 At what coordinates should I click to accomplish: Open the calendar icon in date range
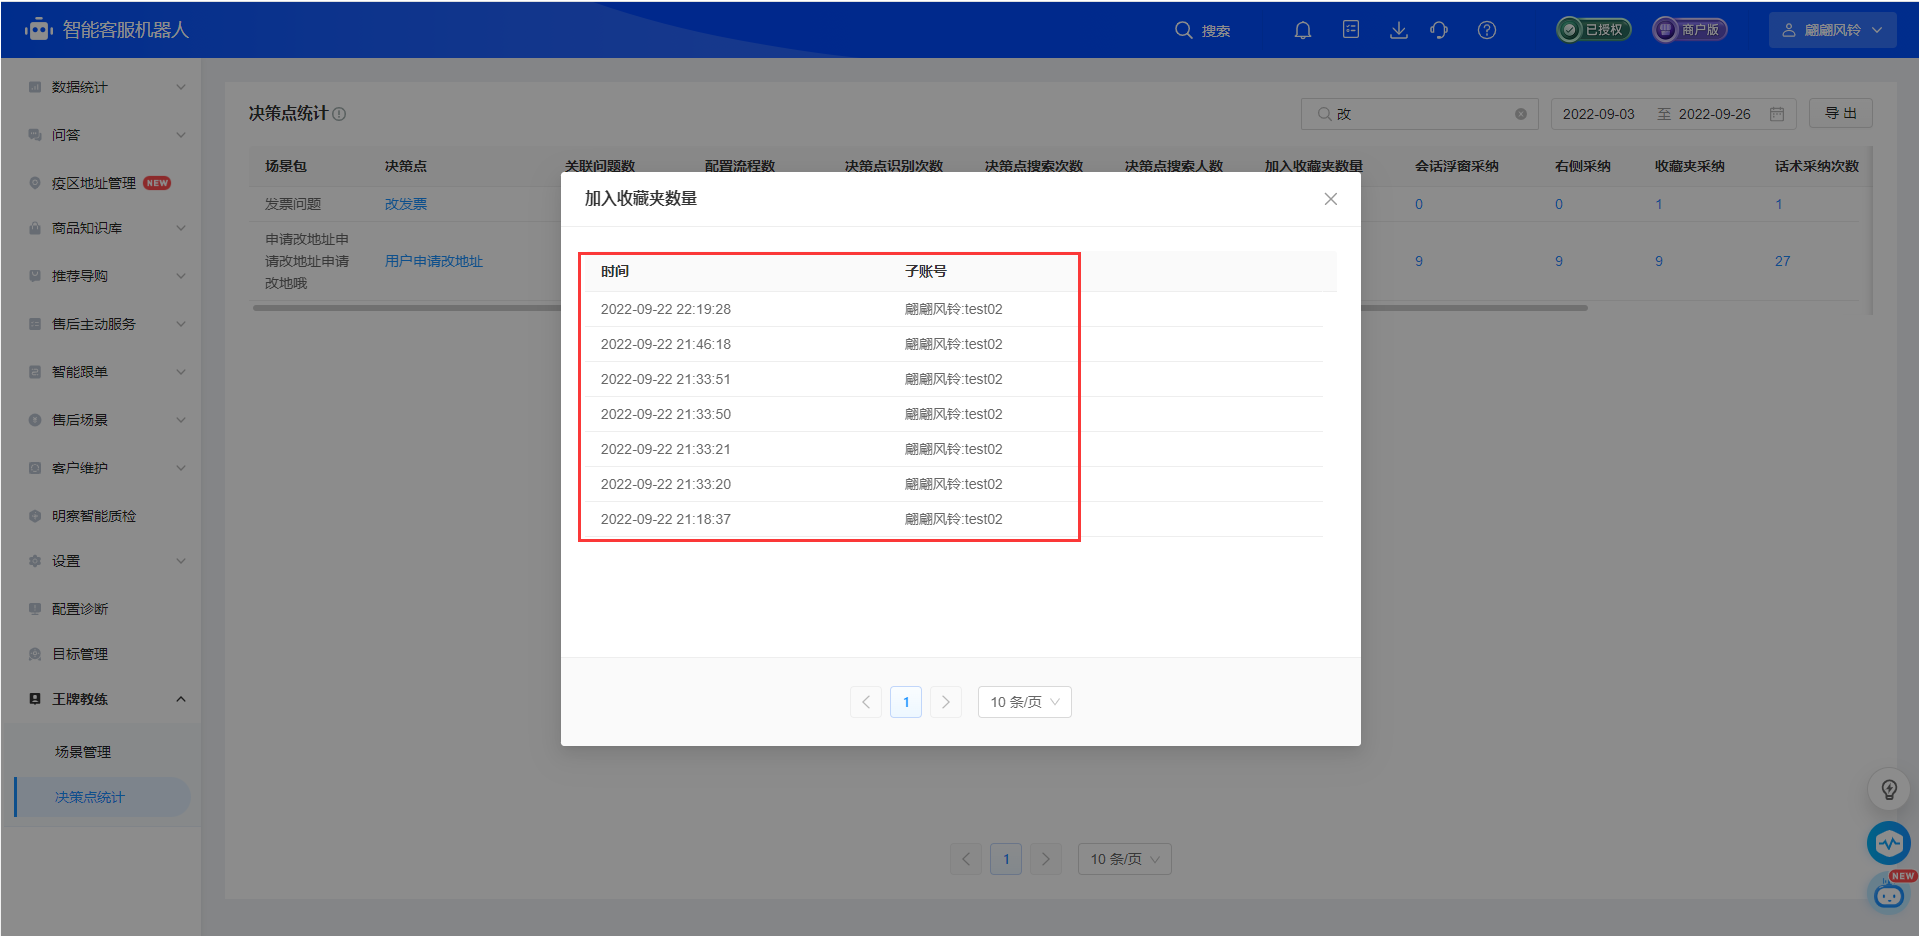[1777, 114]
